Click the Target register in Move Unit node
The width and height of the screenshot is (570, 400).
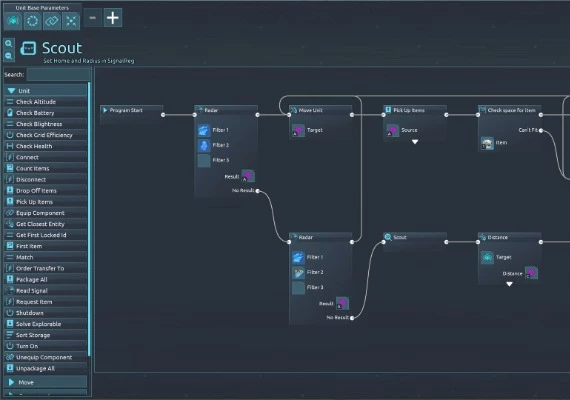298,131
